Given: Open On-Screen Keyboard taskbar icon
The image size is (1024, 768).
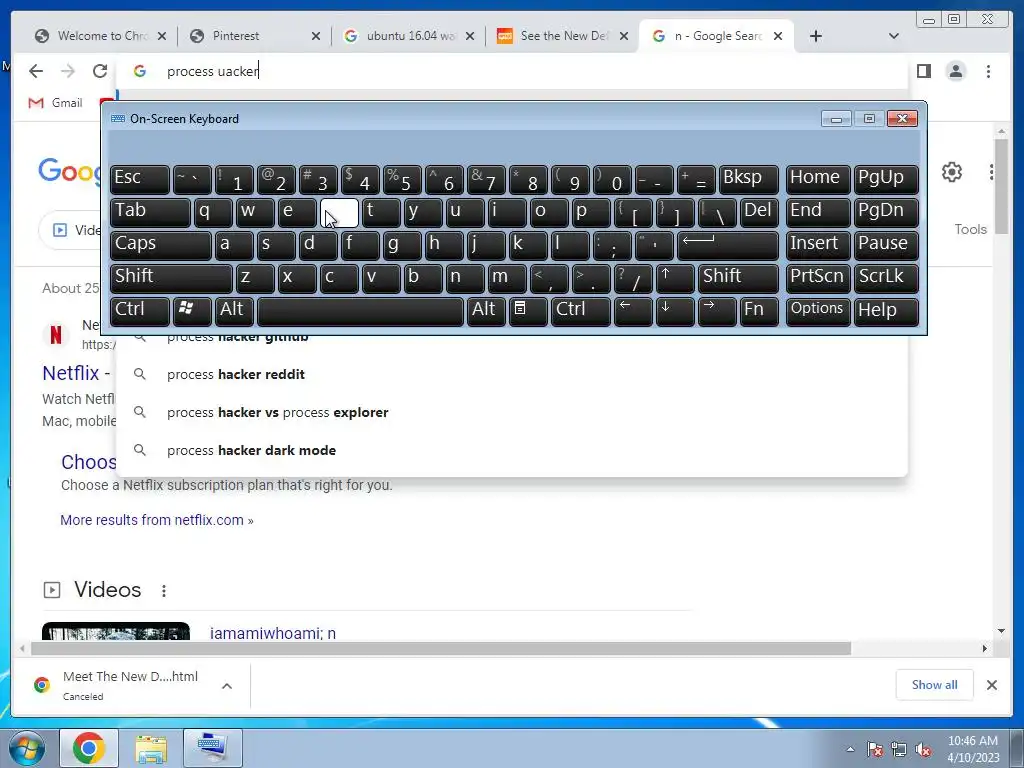Looking at the screenshot, I should click(212, 748).
